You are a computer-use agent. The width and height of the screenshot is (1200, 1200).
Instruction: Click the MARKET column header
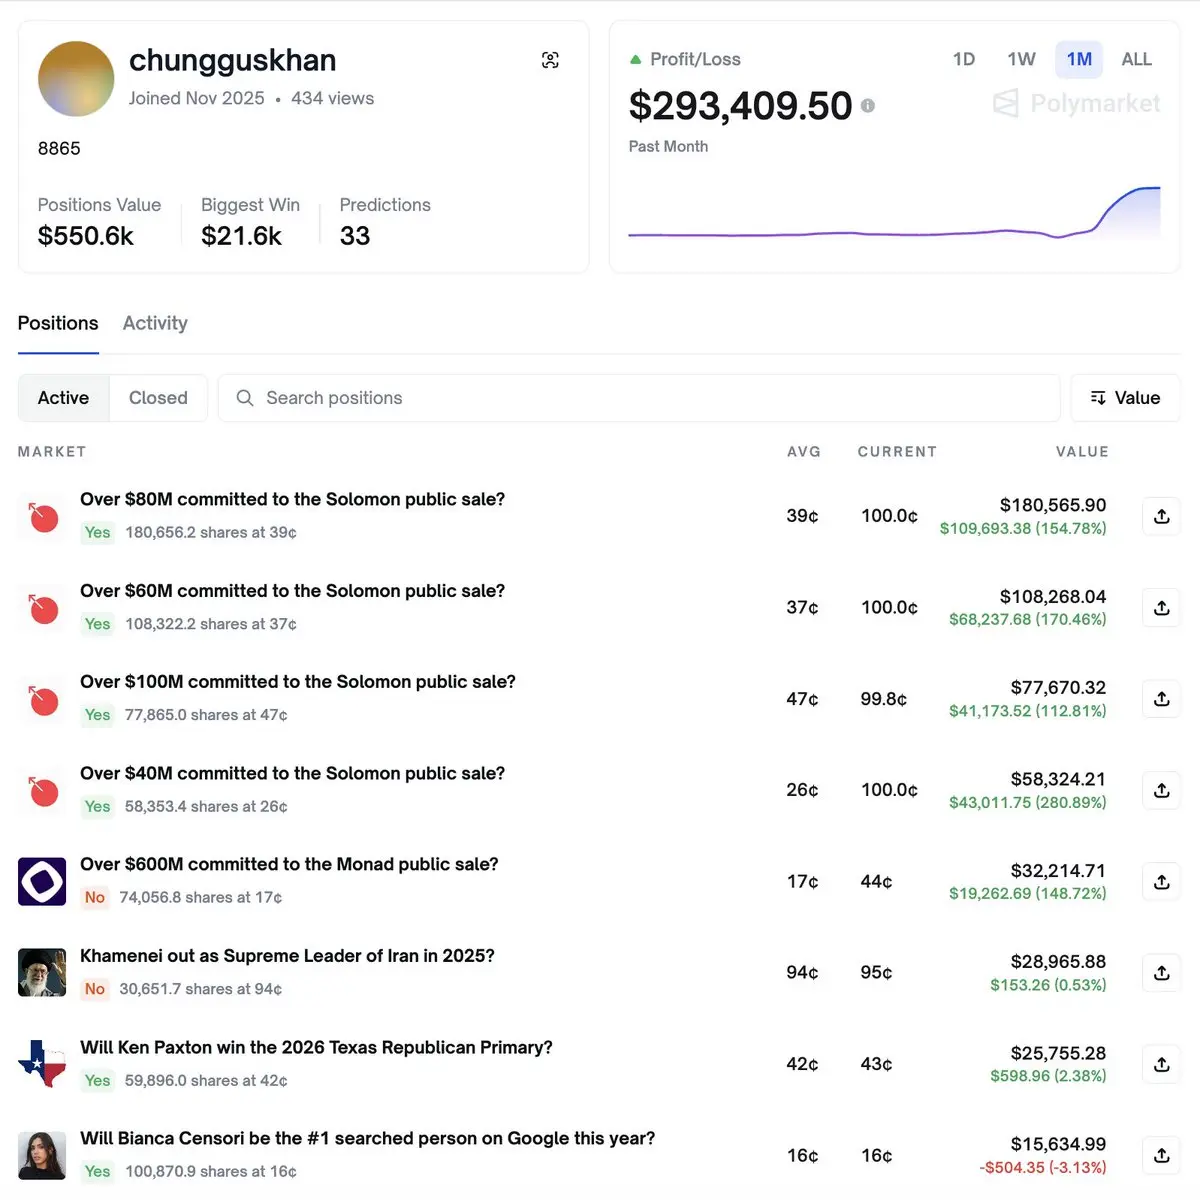pos(52,452)
